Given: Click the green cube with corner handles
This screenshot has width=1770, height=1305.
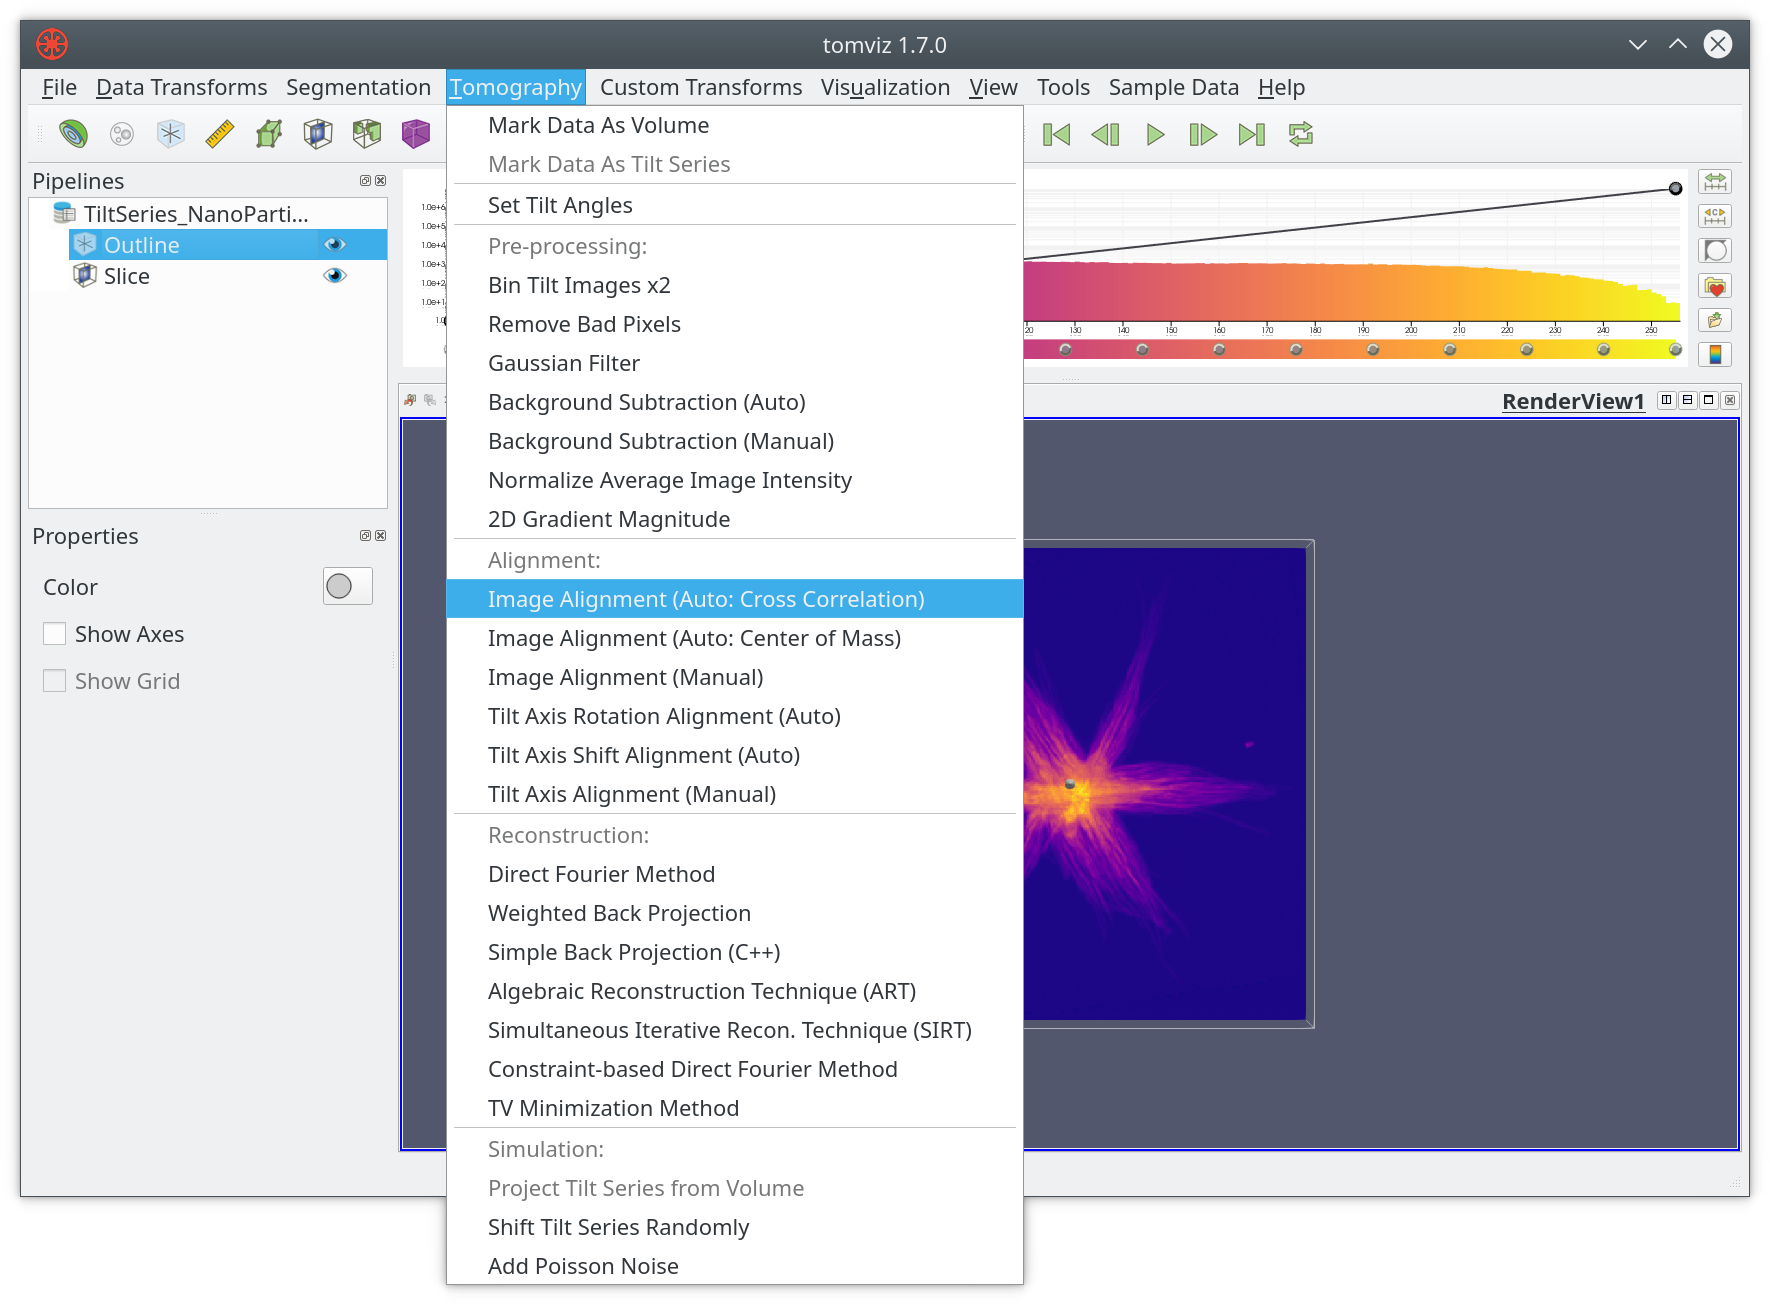Looking at the screenshot, I should [269, 134].
